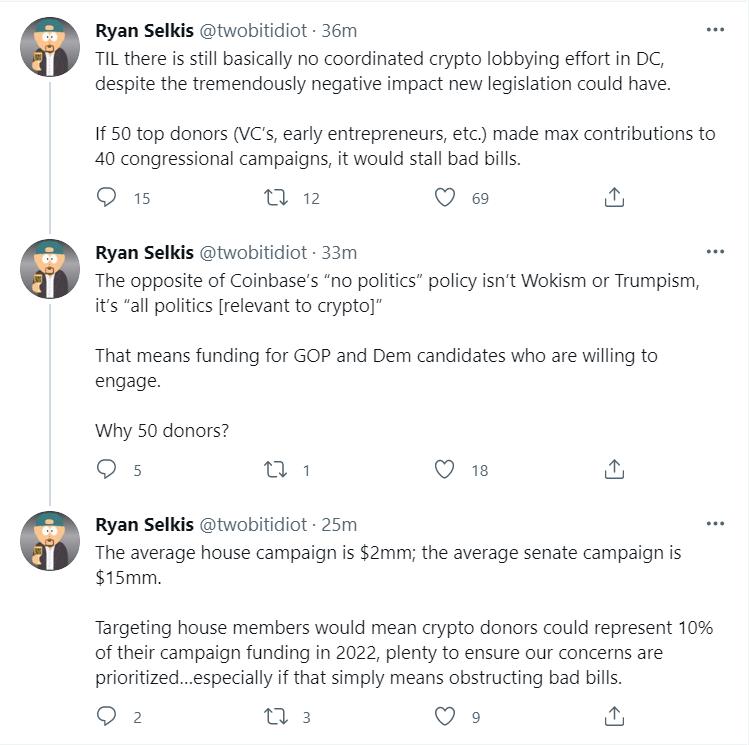Image resolution: width=749 pixels, height=745 pixels.
Task: Retweet the tweet with 12 retweets
Action: (275, 198)
